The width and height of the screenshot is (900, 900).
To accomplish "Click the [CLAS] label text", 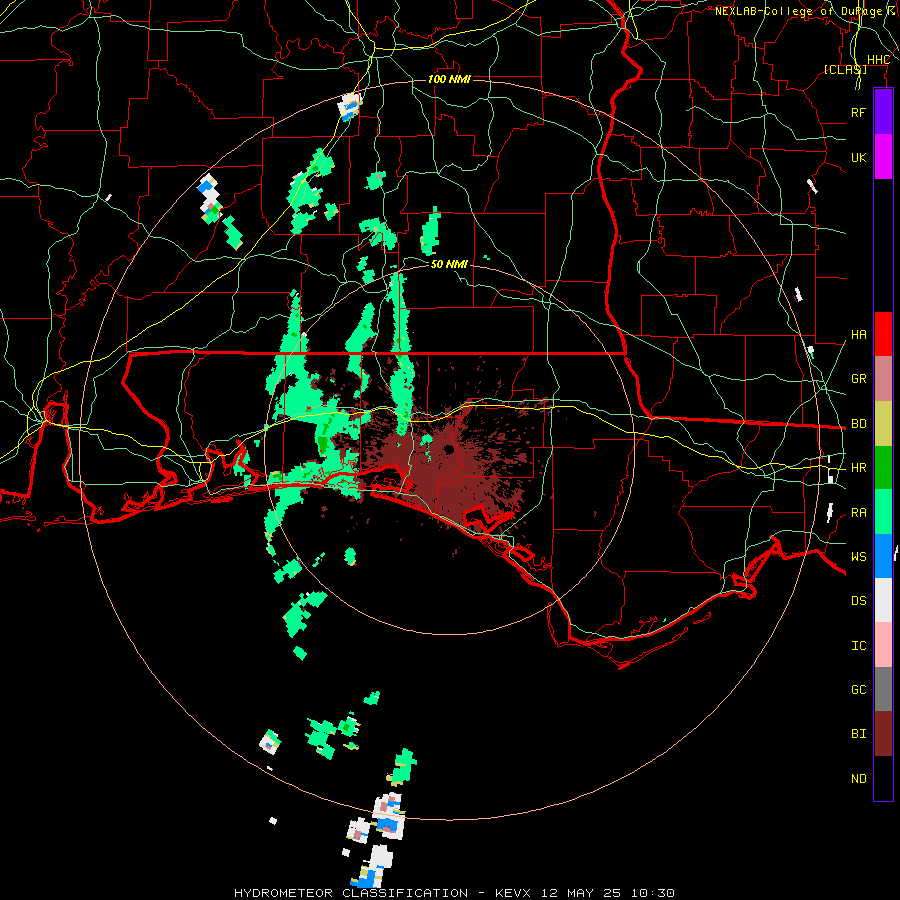I will coord(845,70).
